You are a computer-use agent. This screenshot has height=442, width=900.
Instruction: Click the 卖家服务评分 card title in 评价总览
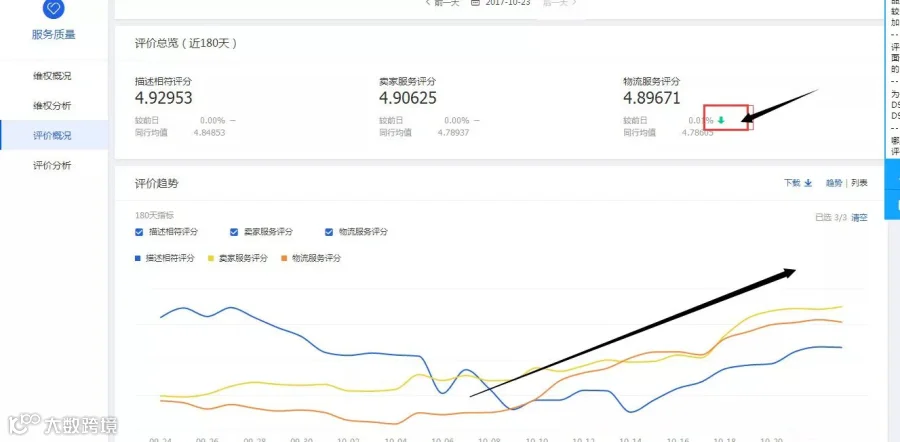point(408,82)
